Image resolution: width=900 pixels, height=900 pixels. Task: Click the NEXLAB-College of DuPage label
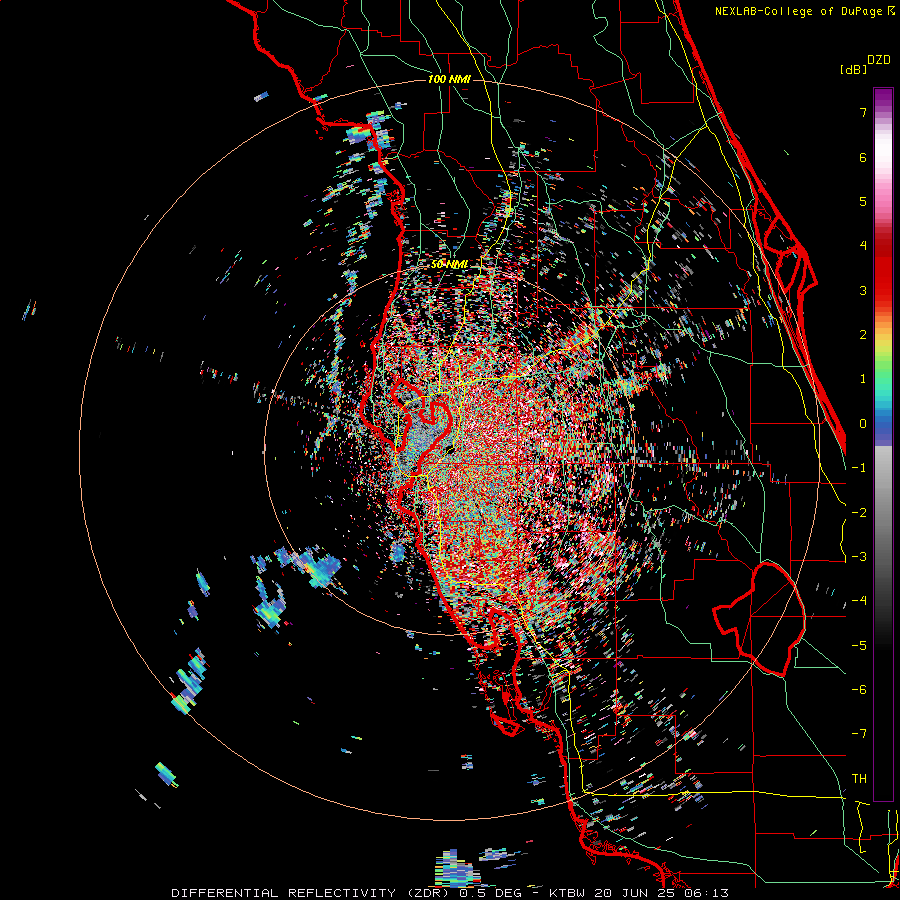800,11
